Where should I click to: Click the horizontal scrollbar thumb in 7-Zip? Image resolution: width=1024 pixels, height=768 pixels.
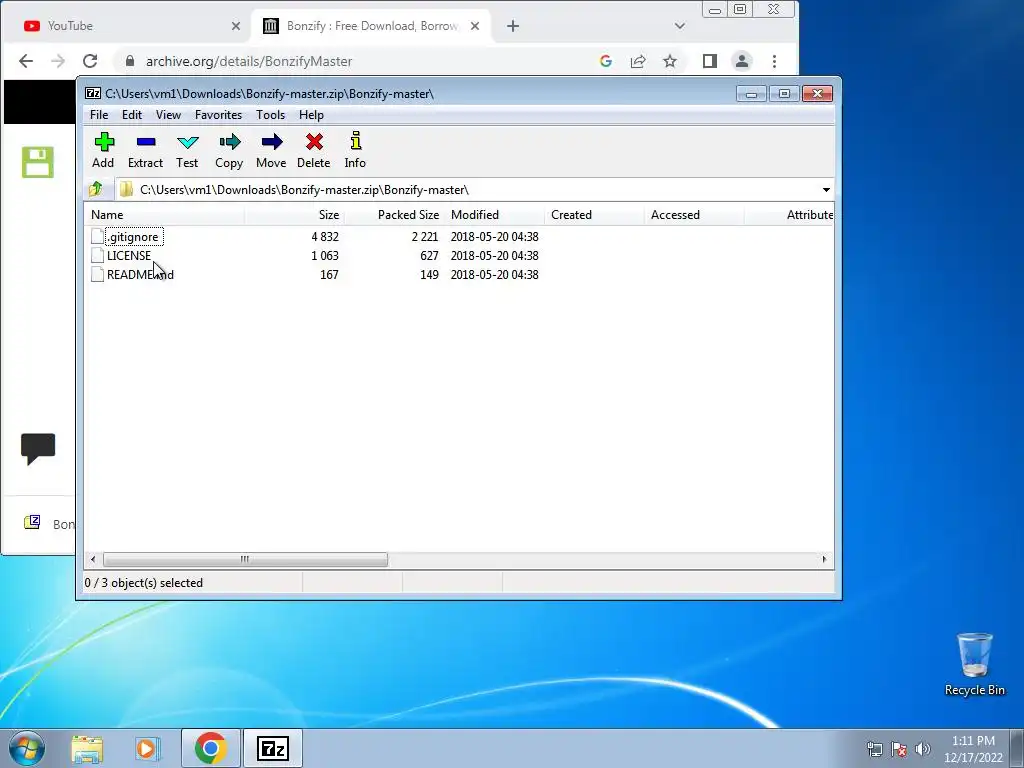[x=246, y=560]
